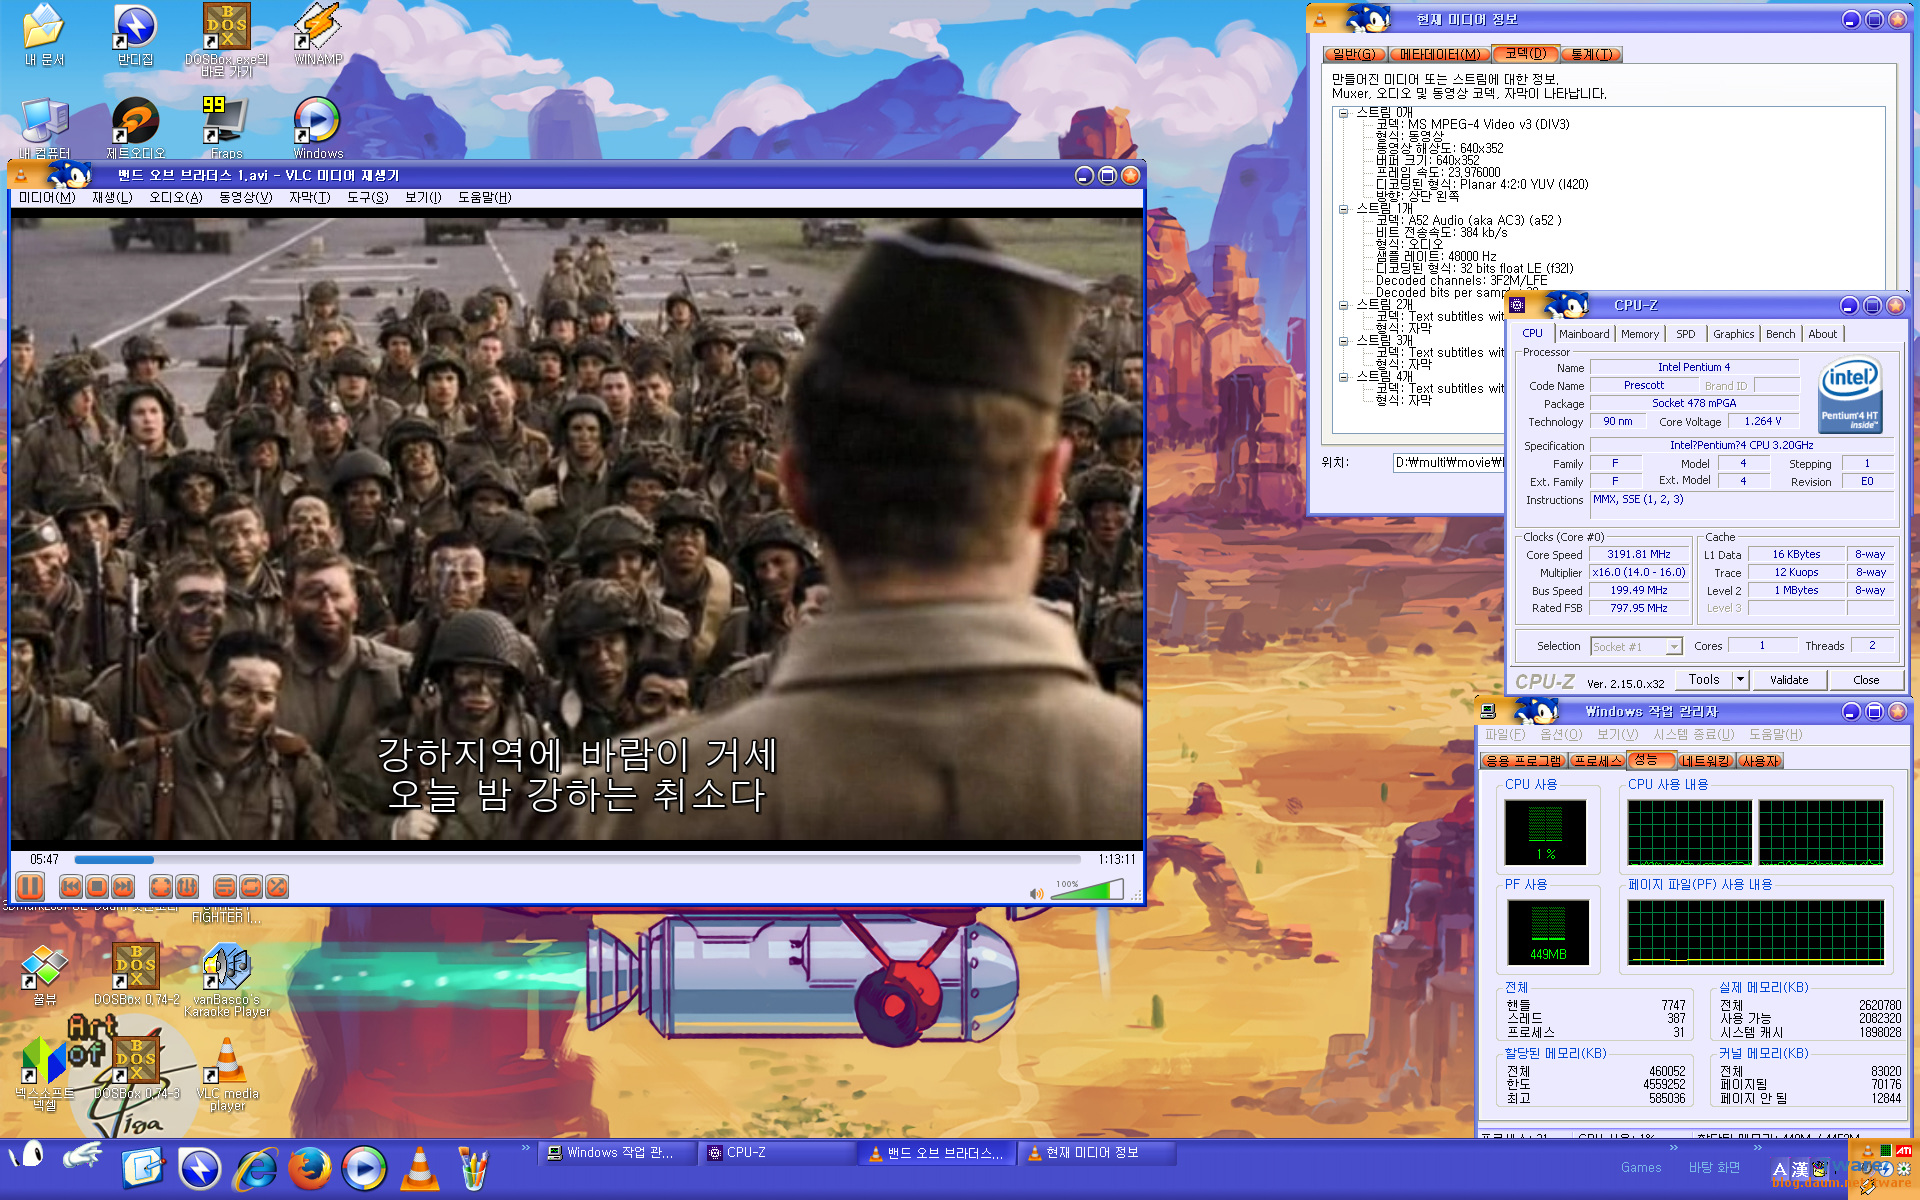
Task: Launch VLC cone icon in quick launch
Action: tap(419, 1168)
